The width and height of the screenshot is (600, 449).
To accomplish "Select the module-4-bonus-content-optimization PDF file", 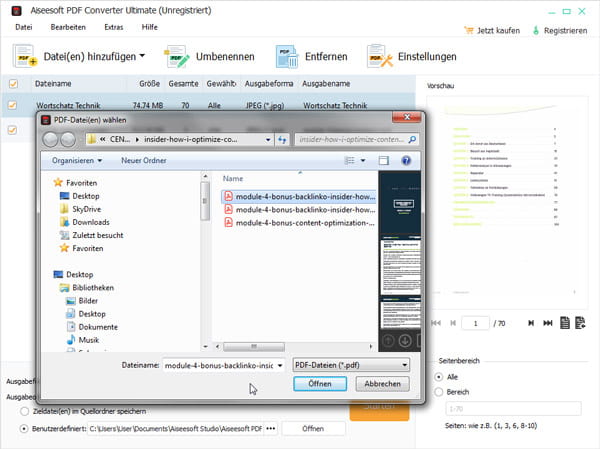I will [299, 223].
